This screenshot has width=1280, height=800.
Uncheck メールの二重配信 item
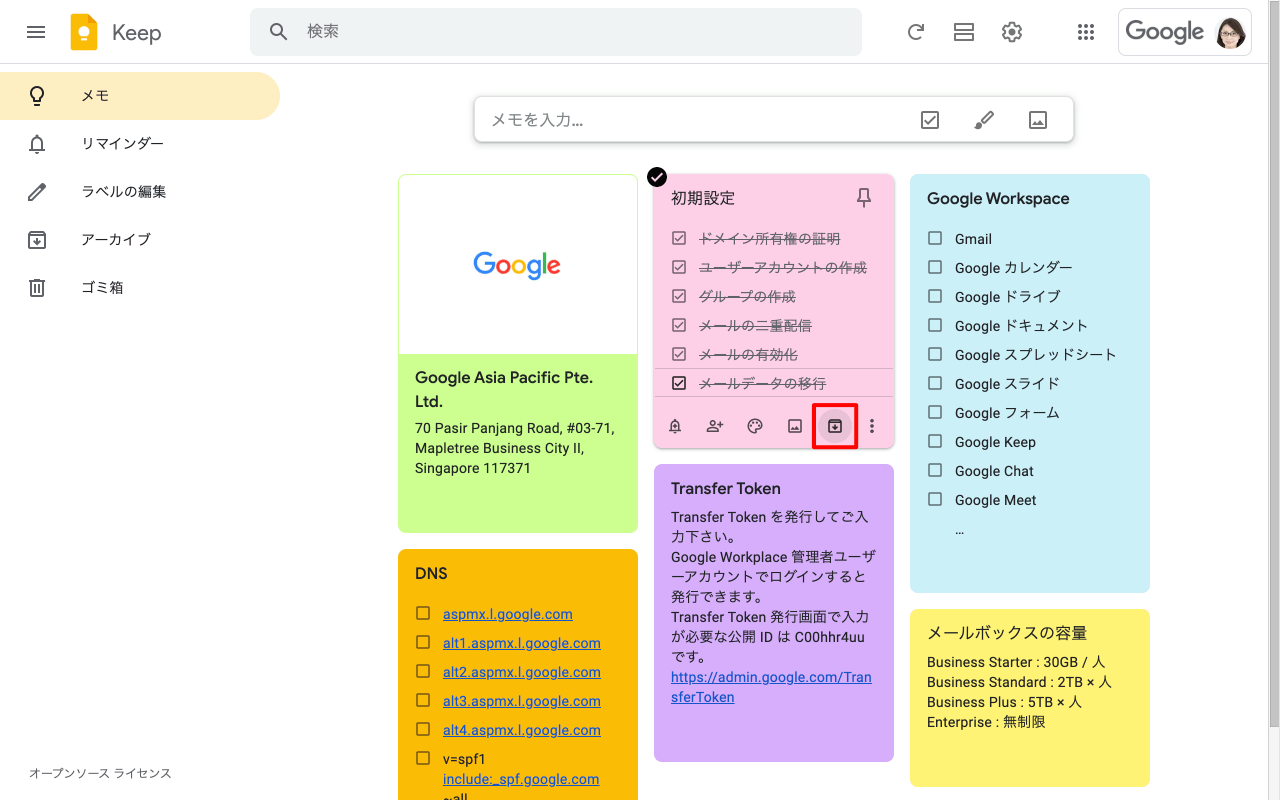click(x=680, y=325)
